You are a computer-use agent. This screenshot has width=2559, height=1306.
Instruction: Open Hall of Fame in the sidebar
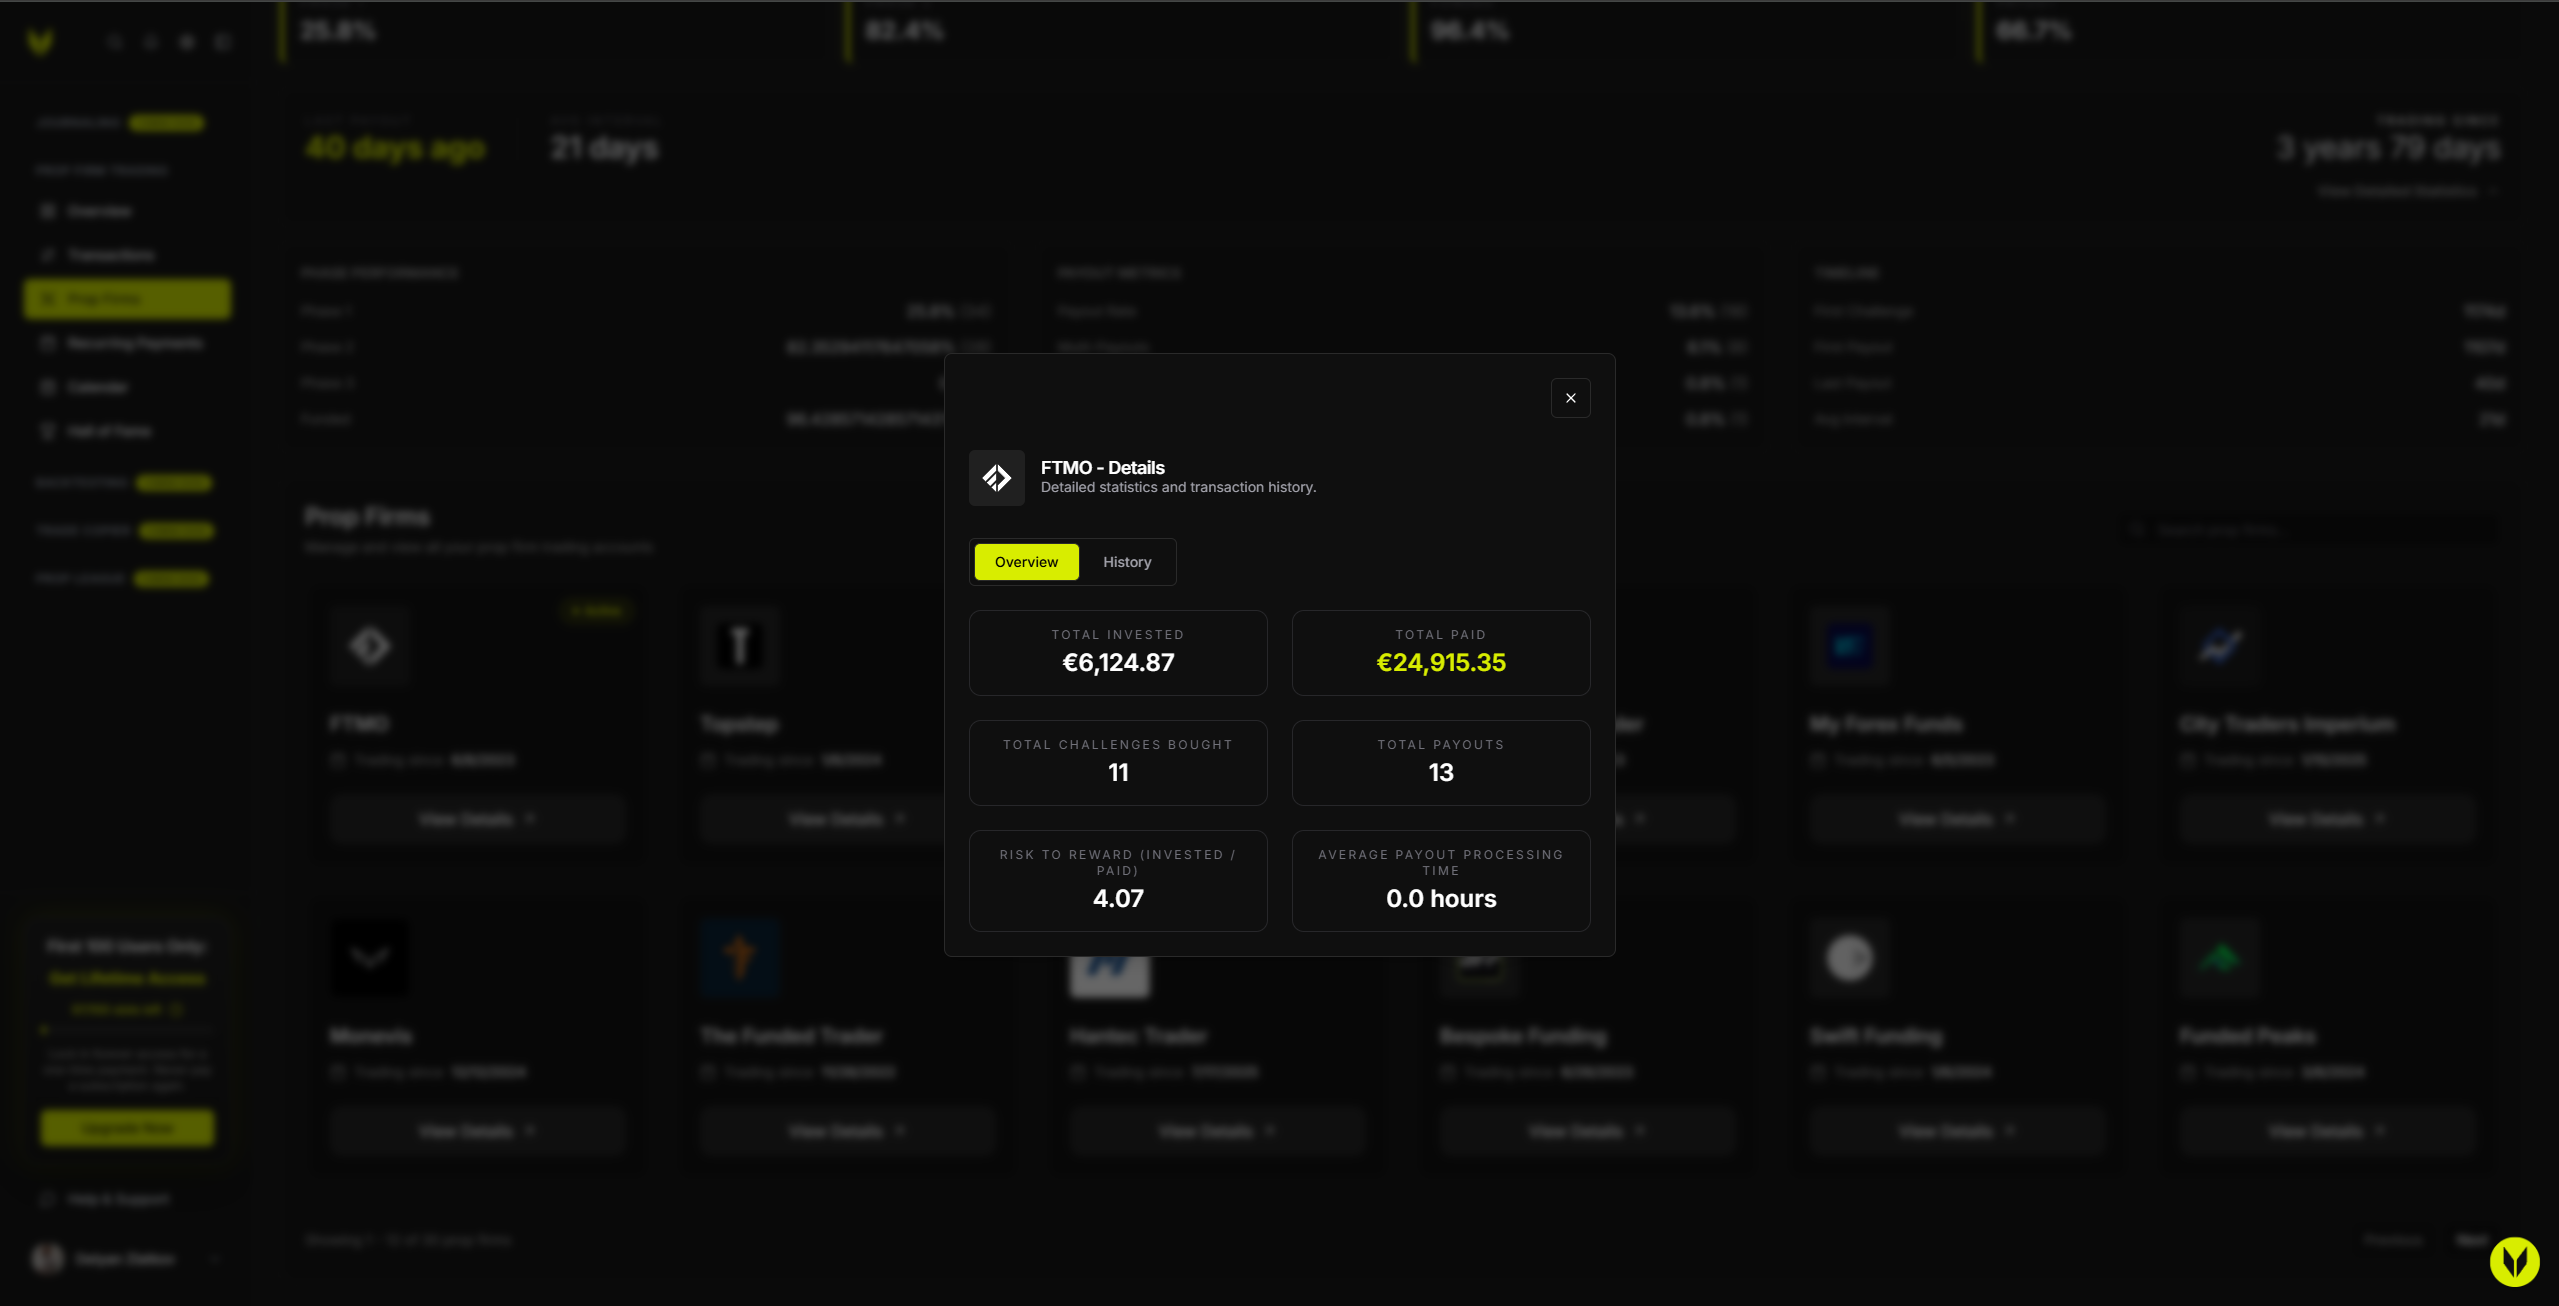click(x=127, y=431)
